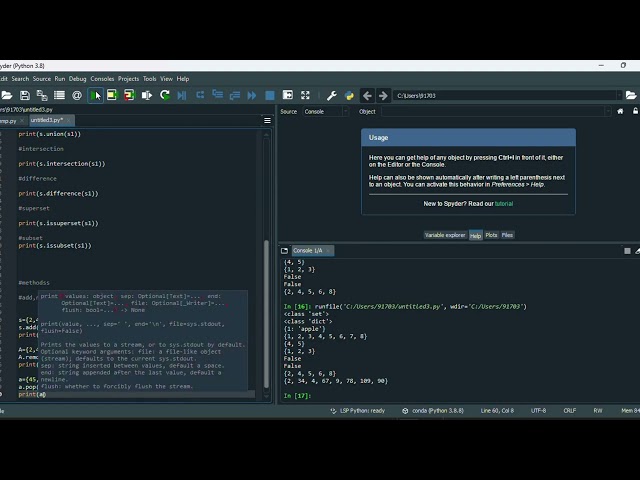The width and height of the screenshot is (640, 480).
Task: Click 'UTF-8' in the status bar
Action: click(538, 411)
